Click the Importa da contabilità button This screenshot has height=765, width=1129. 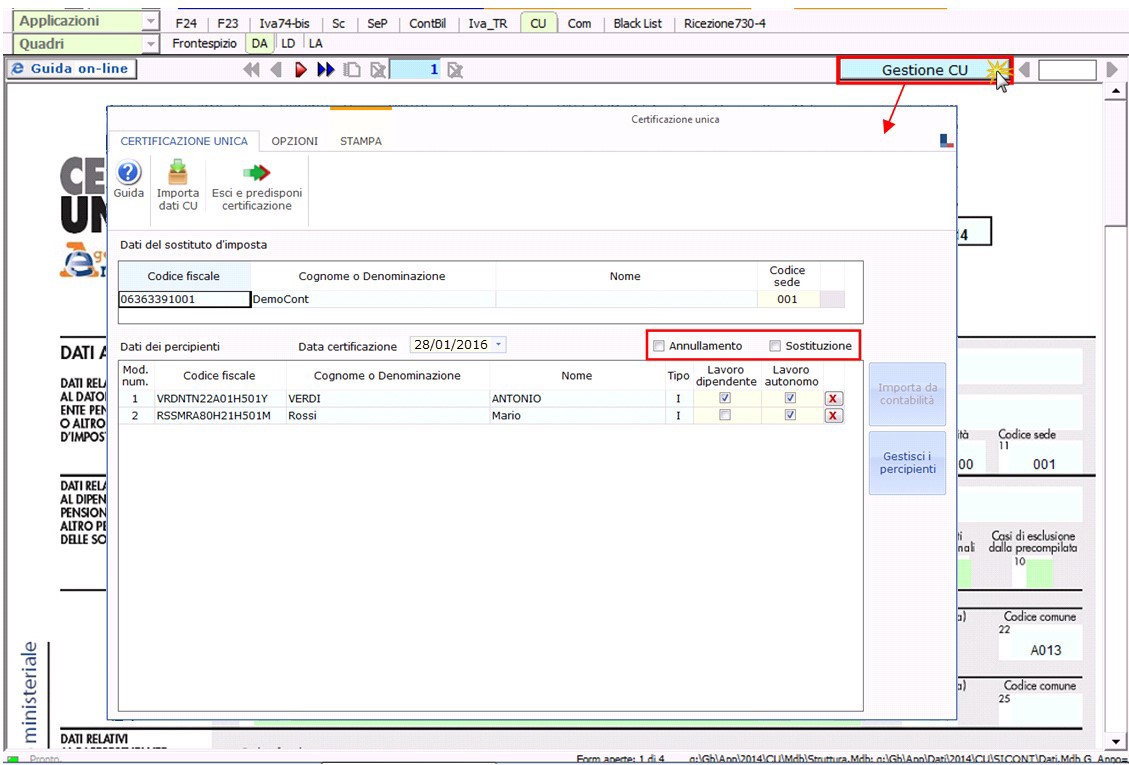907,394
